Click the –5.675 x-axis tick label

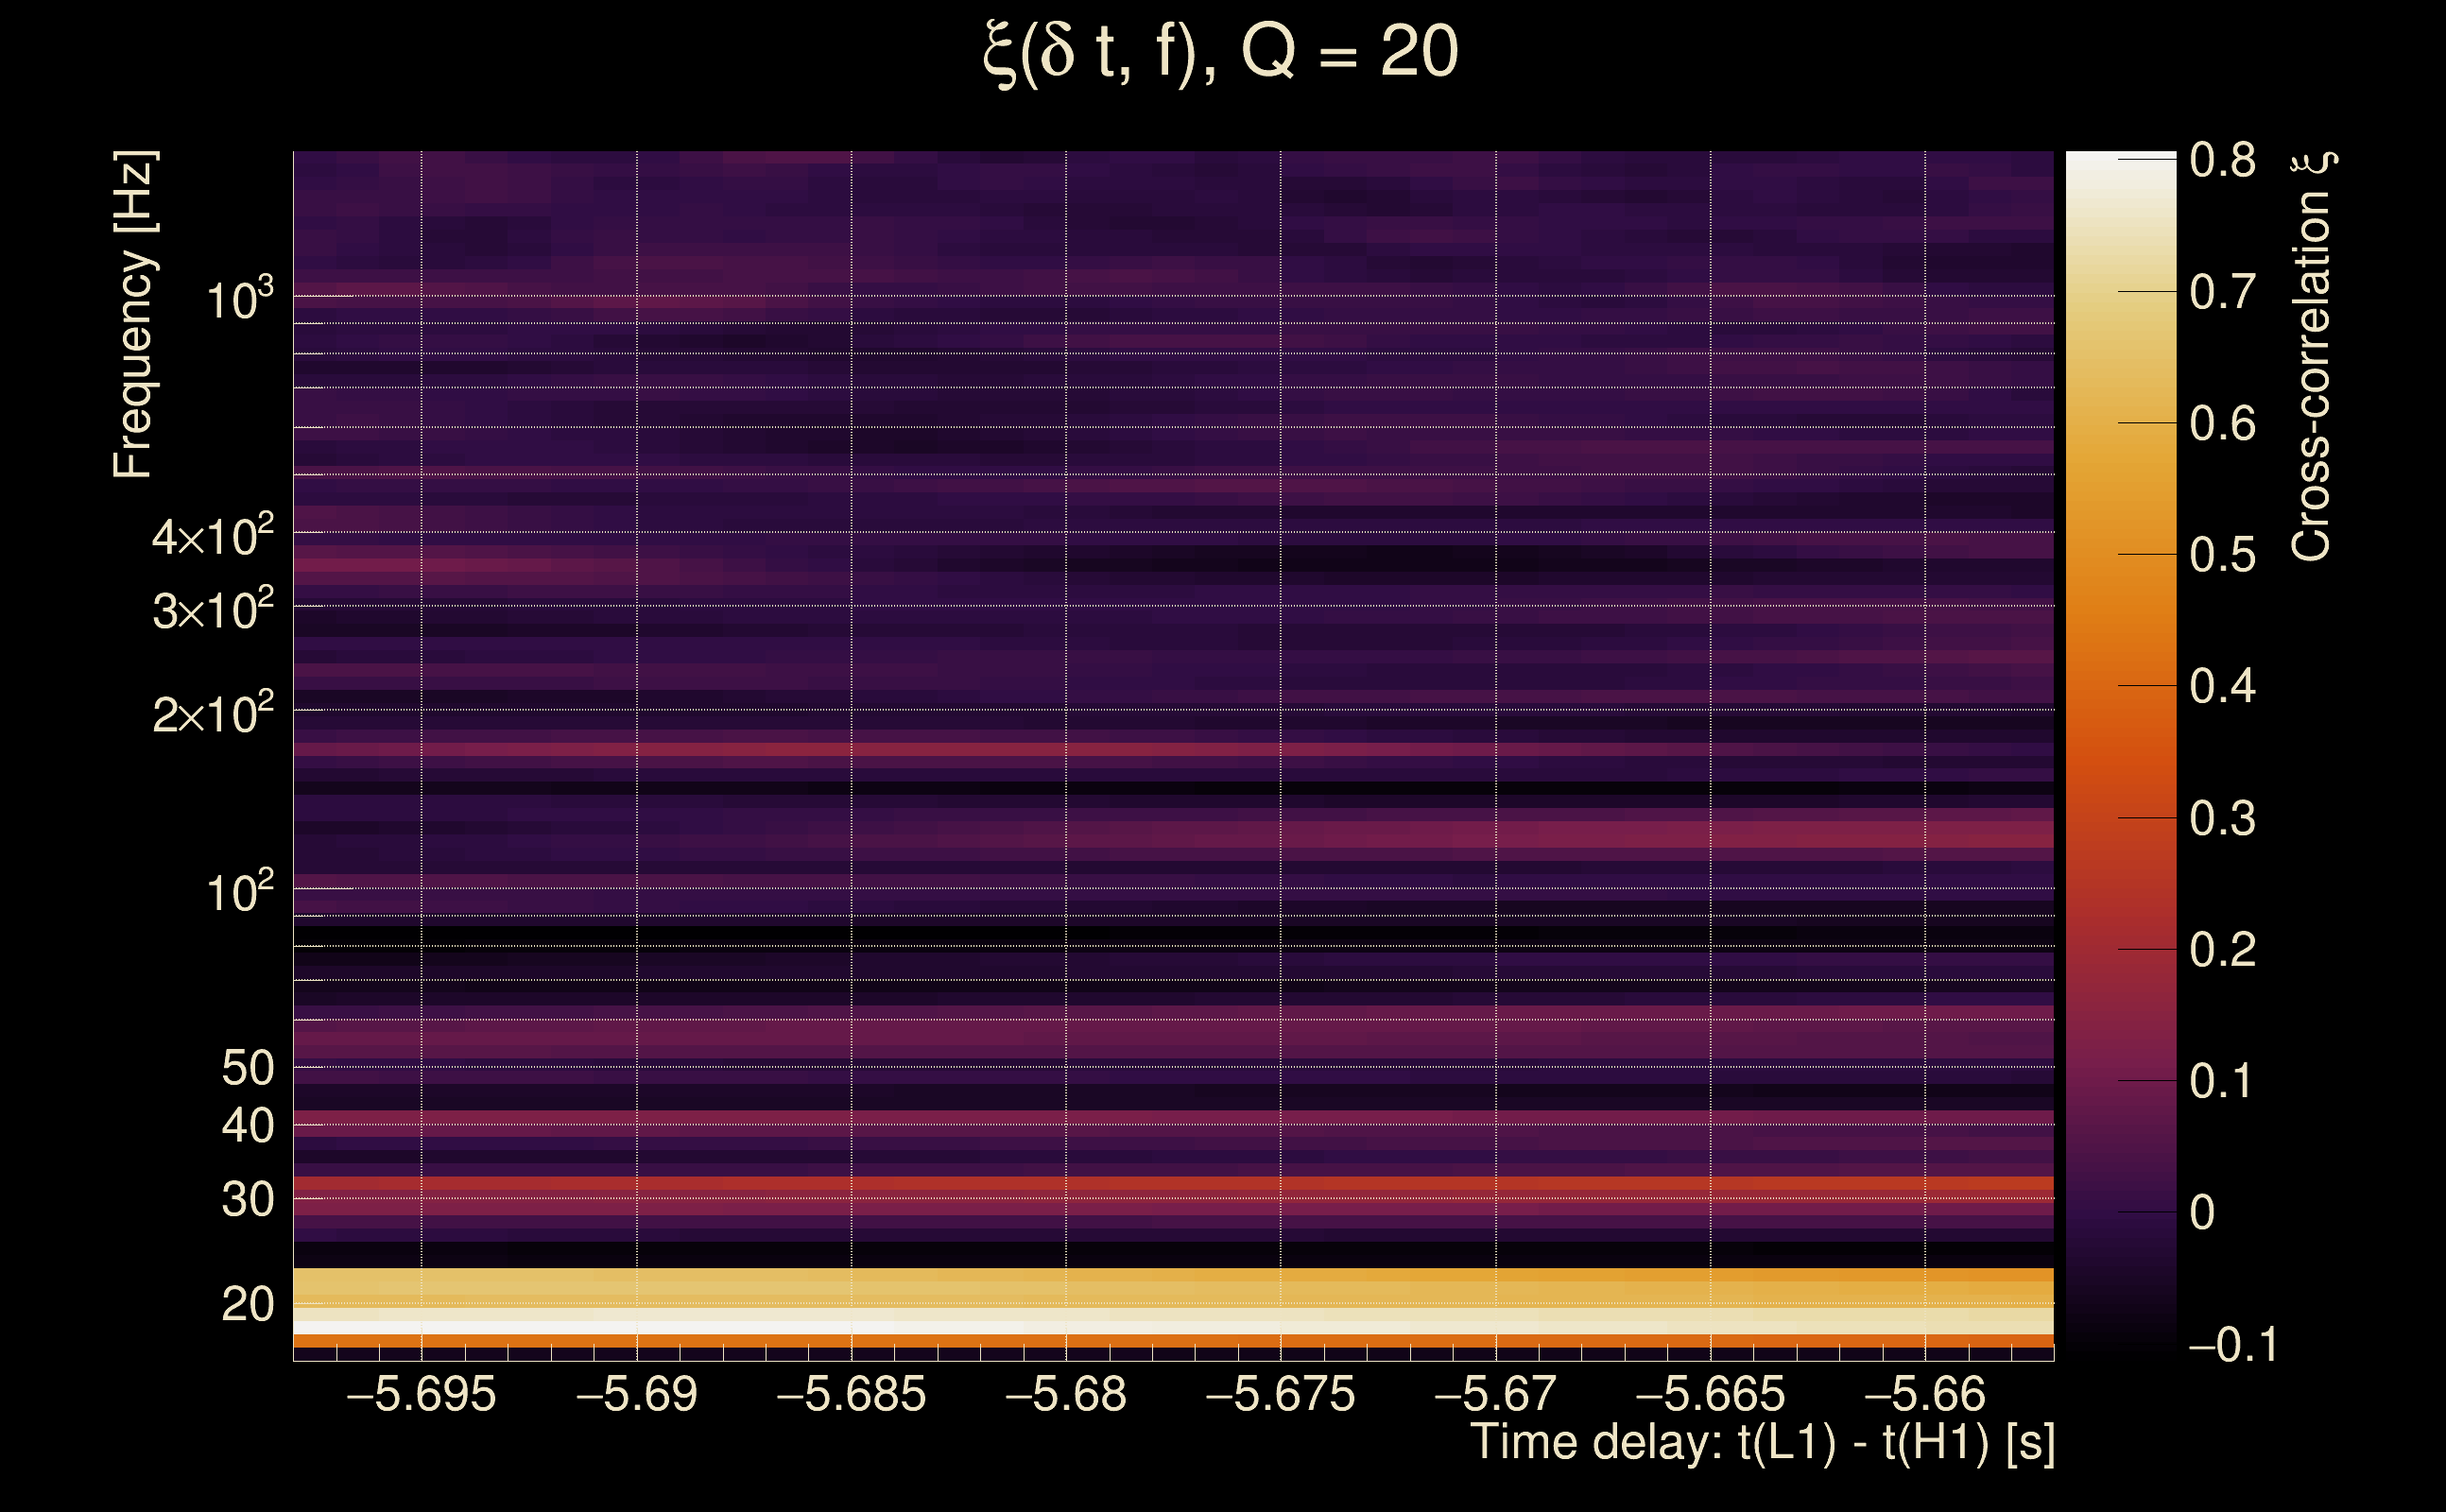(x=1281, y=1395)
